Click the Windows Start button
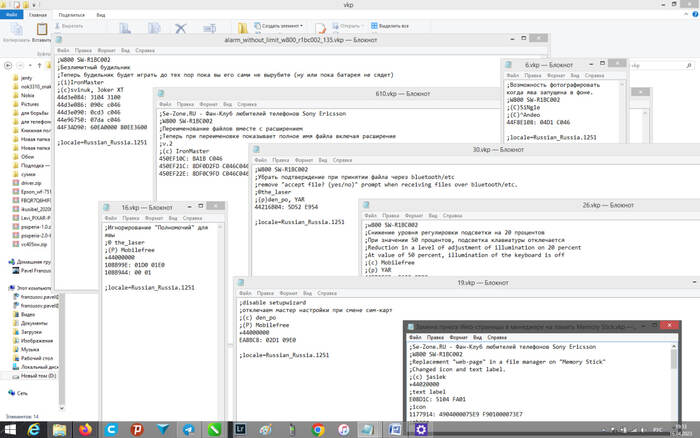The image size is (700, 438). point(10,428)
